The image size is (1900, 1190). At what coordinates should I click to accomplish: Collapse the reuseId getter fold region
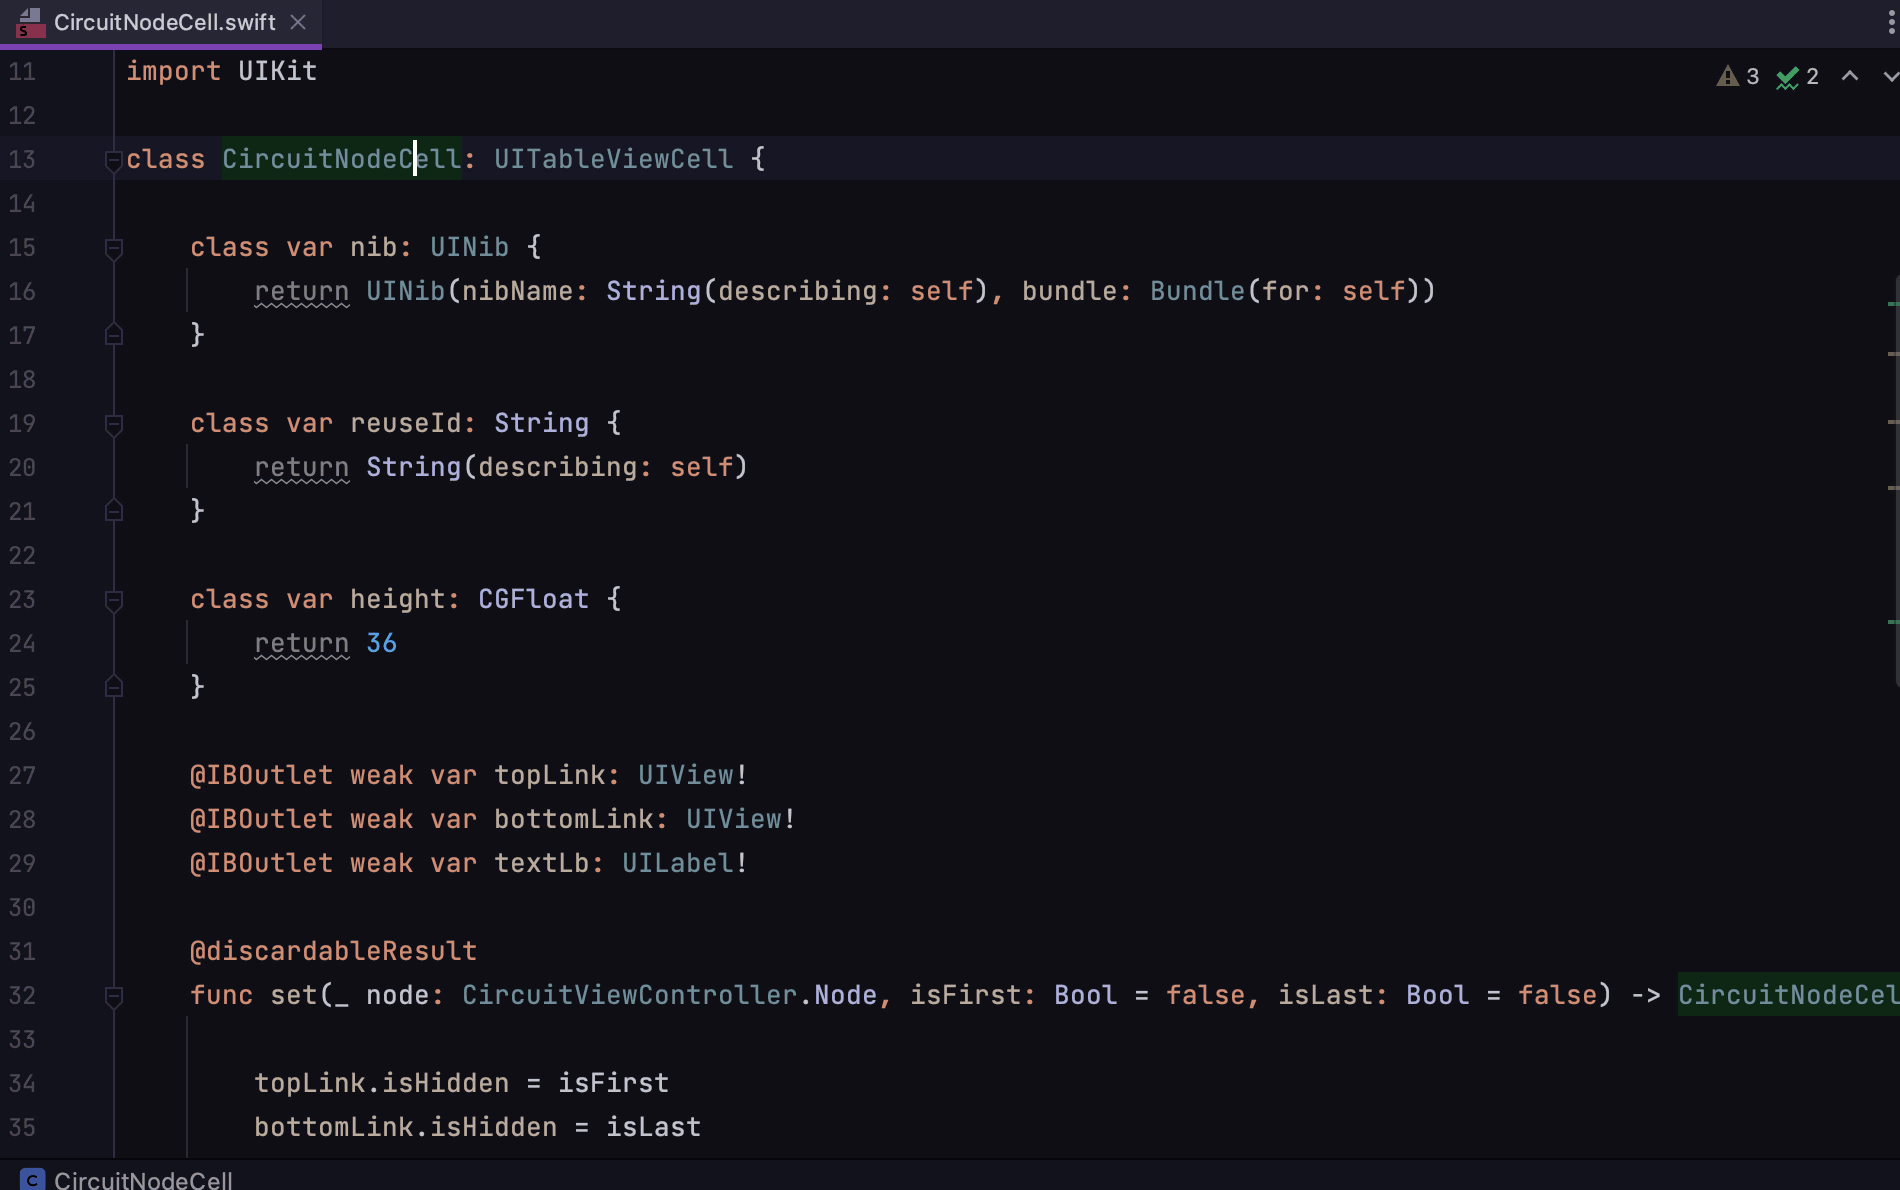[113, 423]
